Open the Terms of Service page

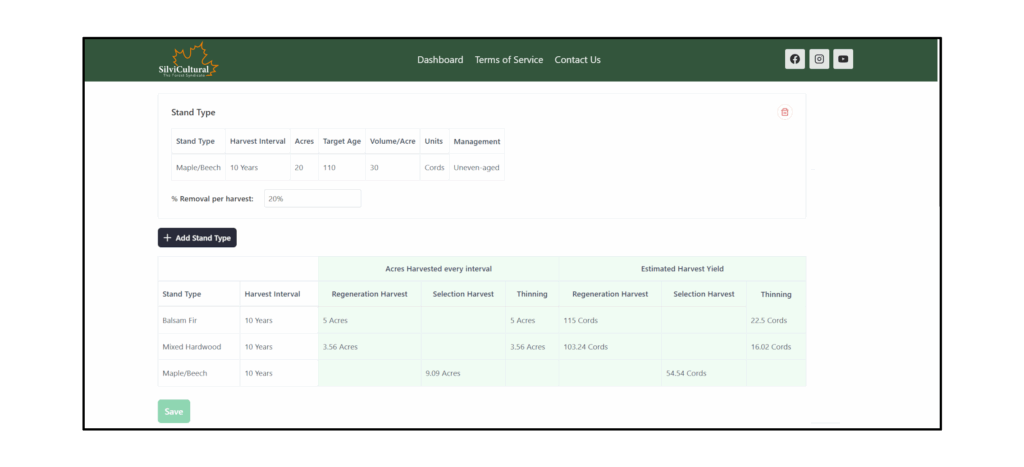(509, 60)
